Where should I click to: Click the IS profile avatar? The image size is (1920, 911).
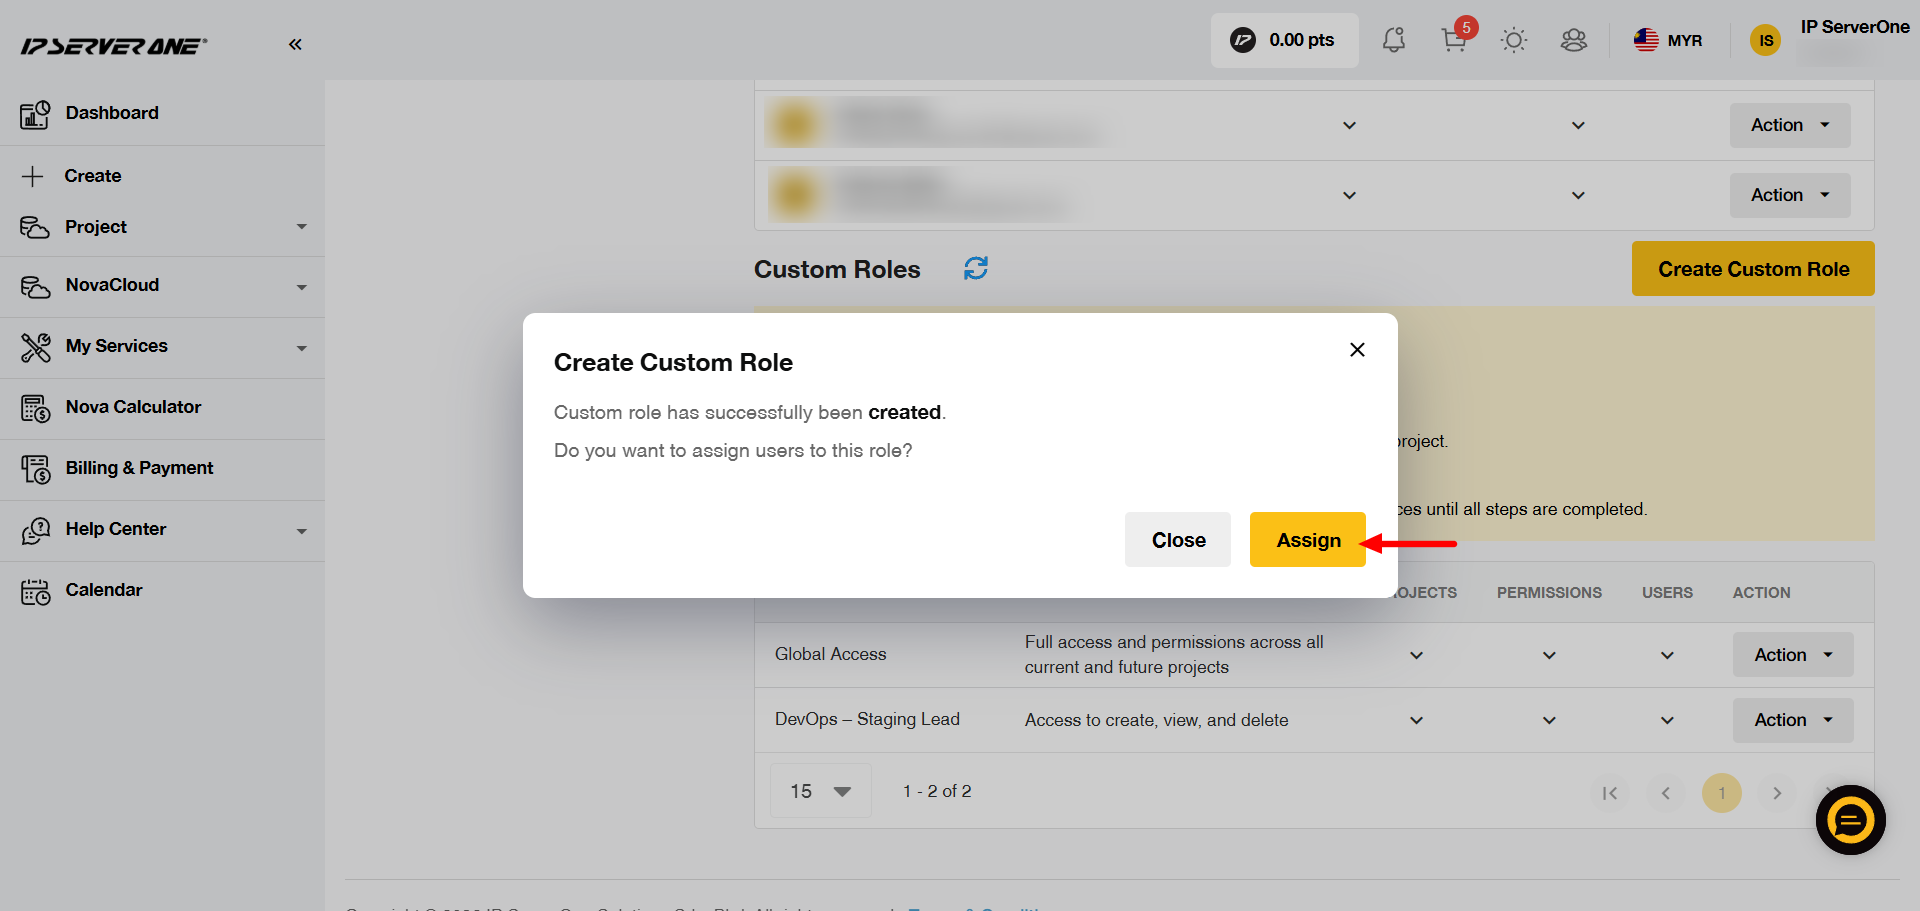1765,40
